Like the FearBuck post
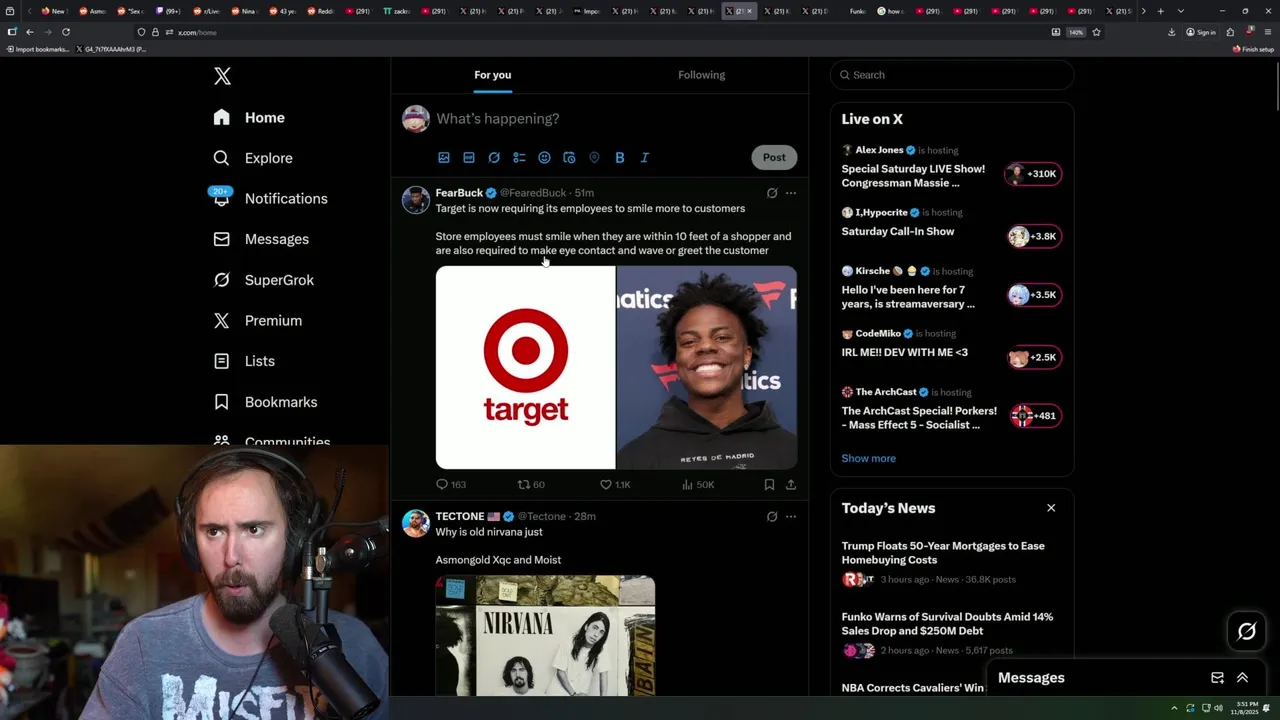This screenshot has width=1280, height=720. 614,484
